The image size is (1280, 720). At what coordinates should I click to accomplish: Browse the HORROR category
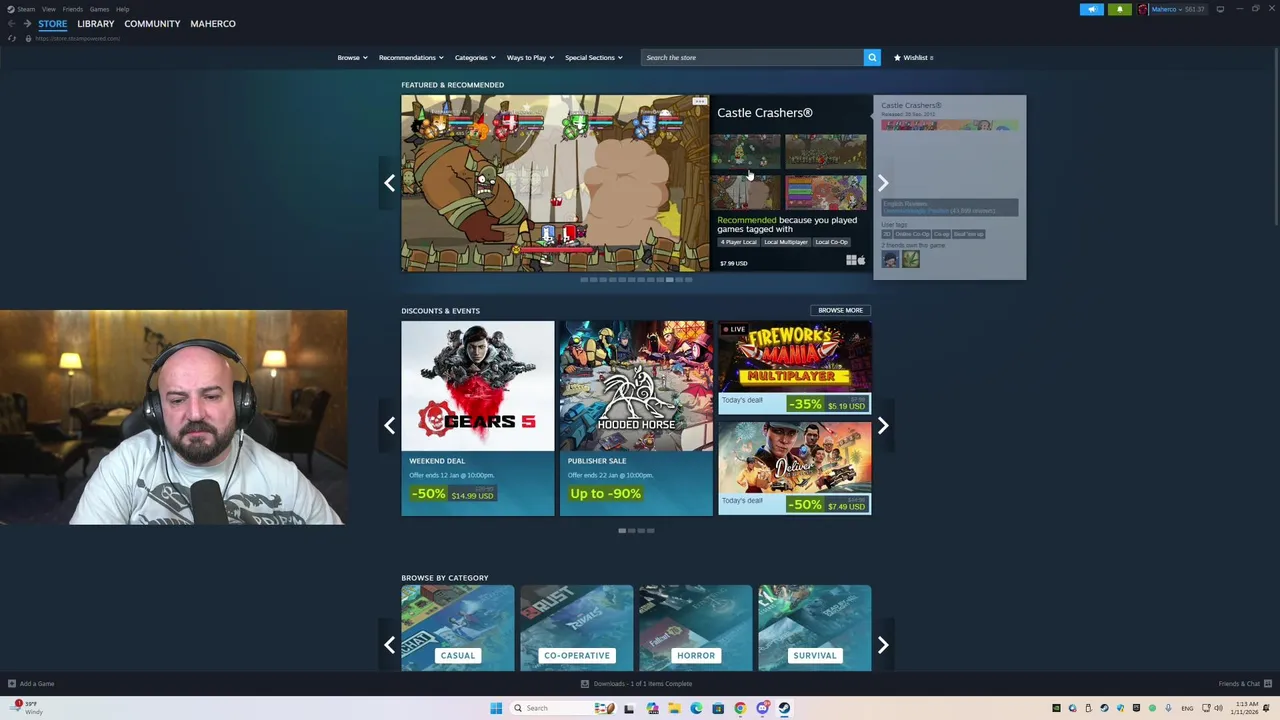[696, 628]
